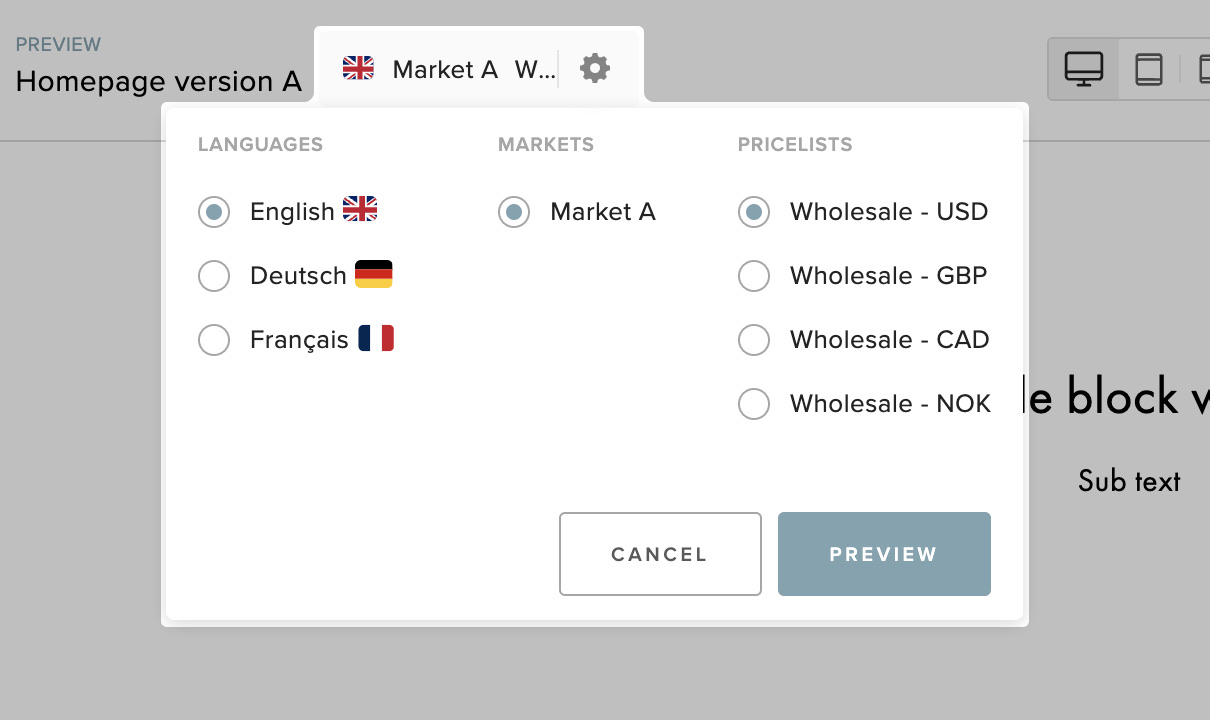The image size is (1210, 720).
Task: Select the mobile preview icon
Action: tap(1204, 69)
